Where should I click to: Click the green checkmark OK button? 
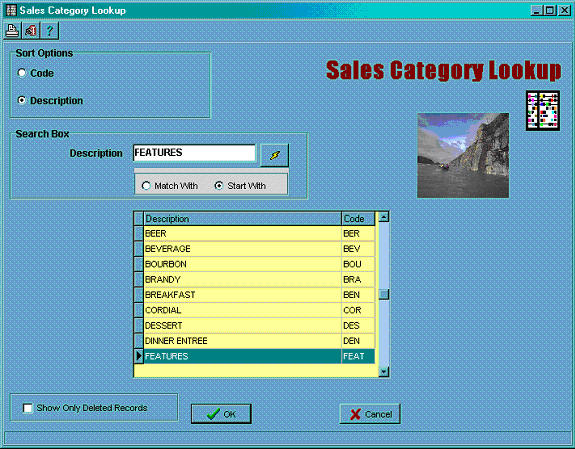[x=221, y=414]
